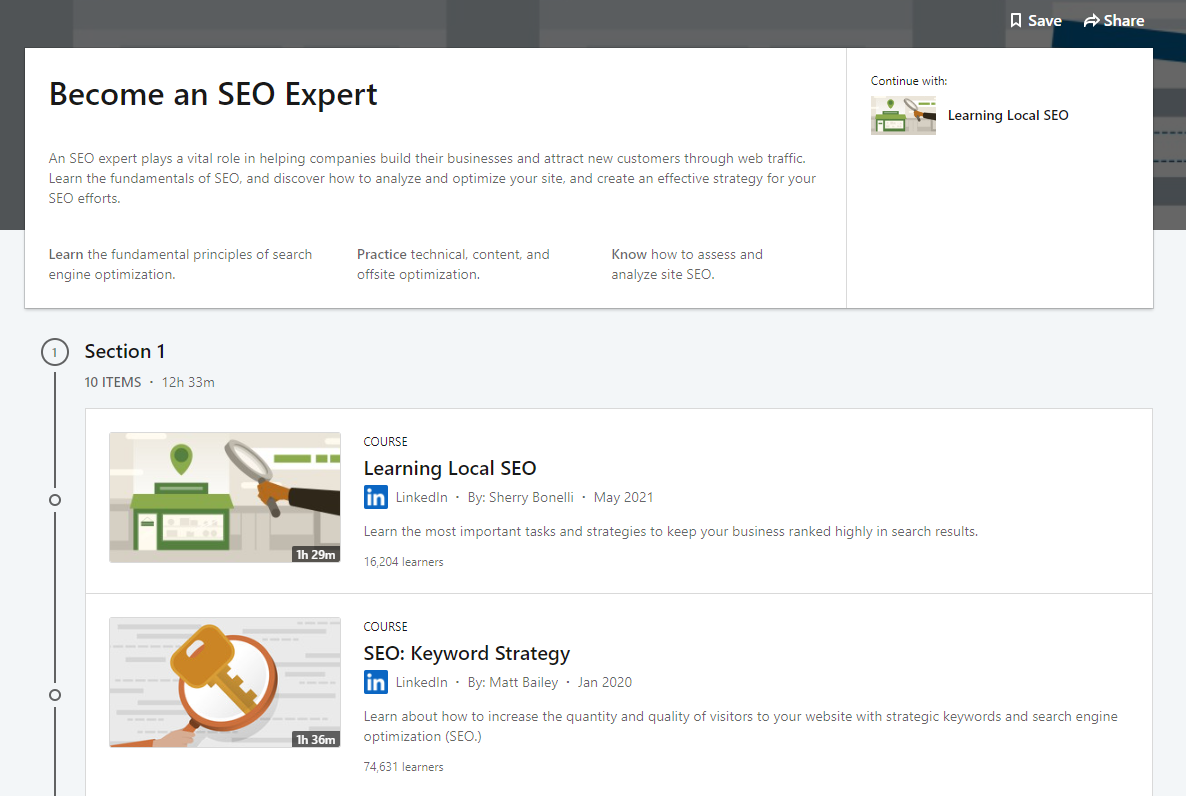Open the SEO: Keyword Strategy course title
The width and height of the screenshot is (1186, 796).
pyautogui.click(x=467, y=653)
